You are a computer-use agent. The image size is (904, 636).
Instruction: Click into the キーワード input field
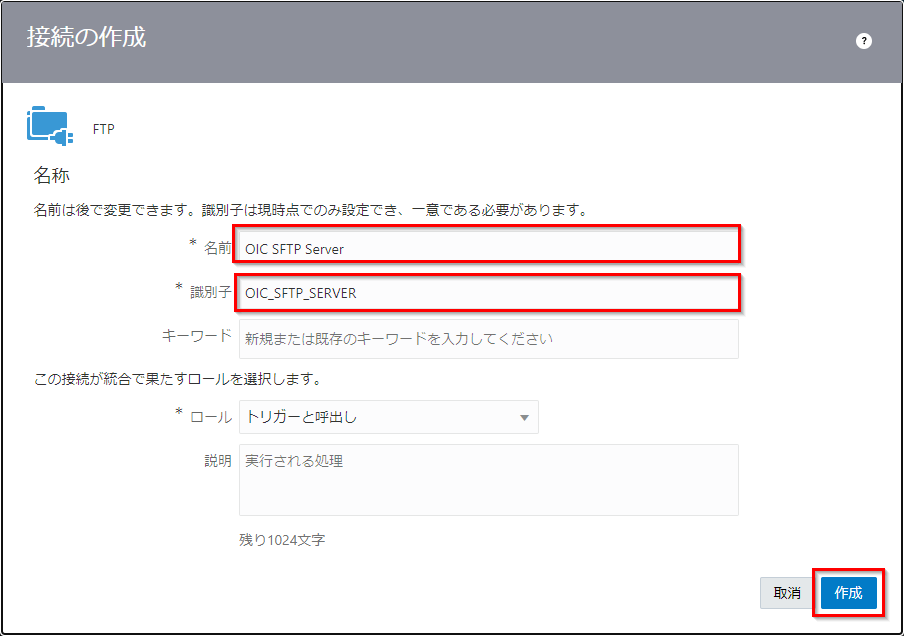(488, 339)
